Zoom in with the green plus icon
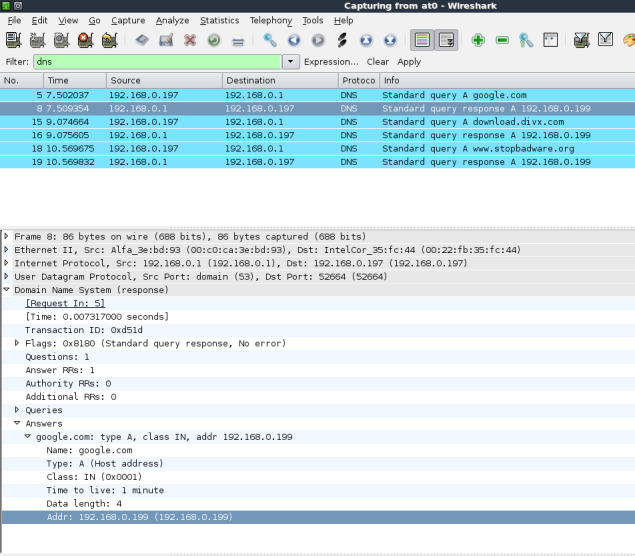Viewport: 635px width, 556px height. coord(478,40)
